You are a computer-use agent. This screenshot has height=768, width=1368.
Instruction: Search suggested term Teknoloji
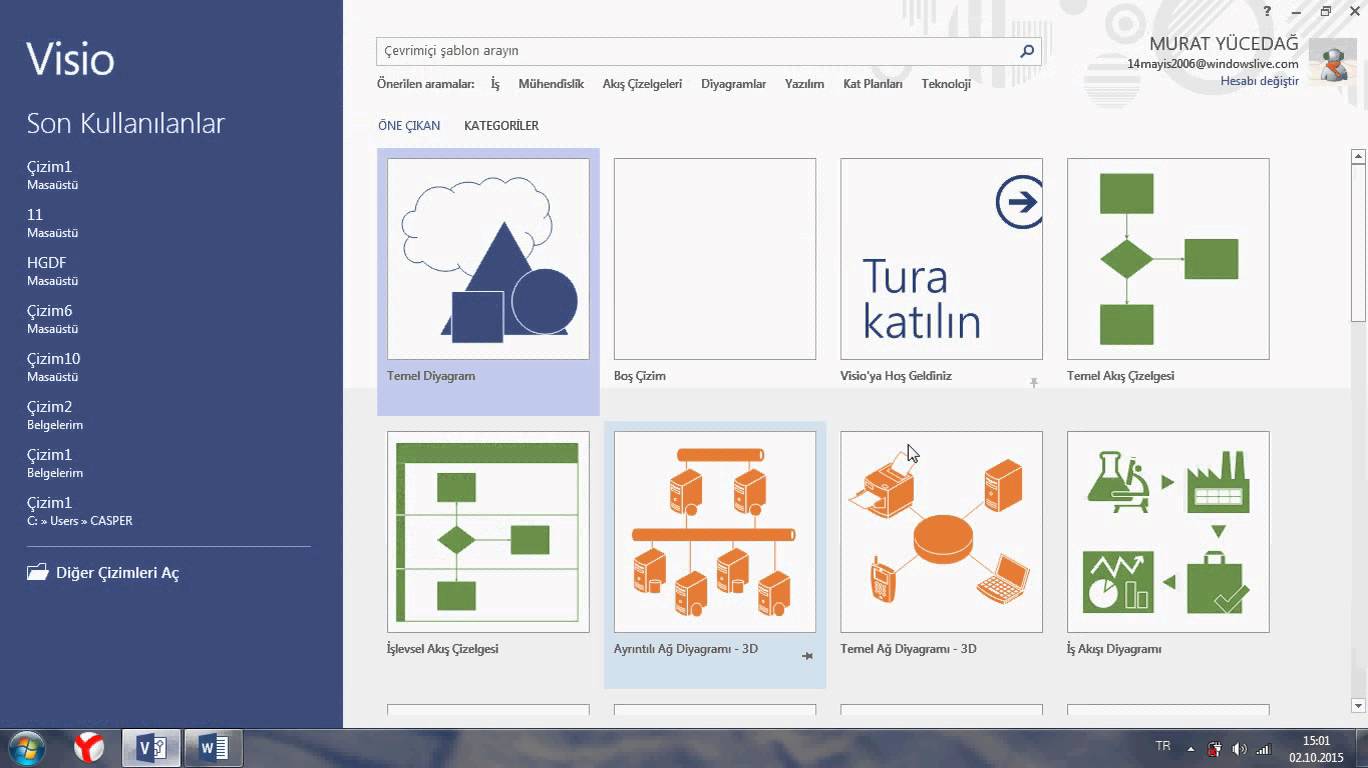(946, 84)
